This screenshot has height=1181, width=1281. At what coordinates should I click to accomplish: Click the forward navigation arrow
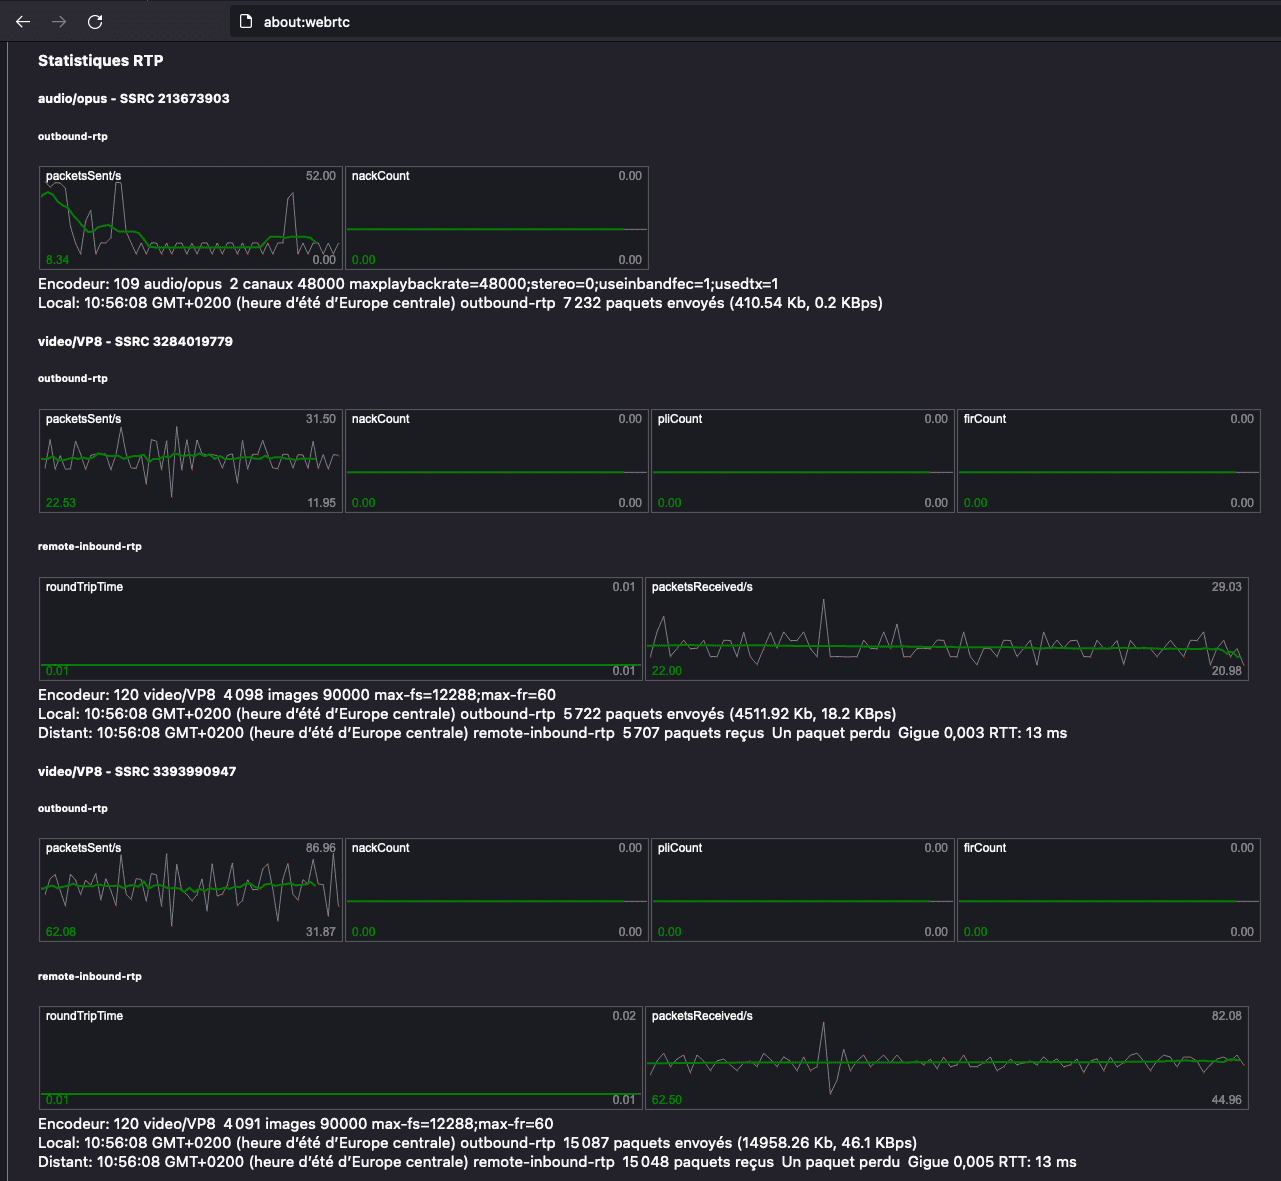[x=58, y=20]
